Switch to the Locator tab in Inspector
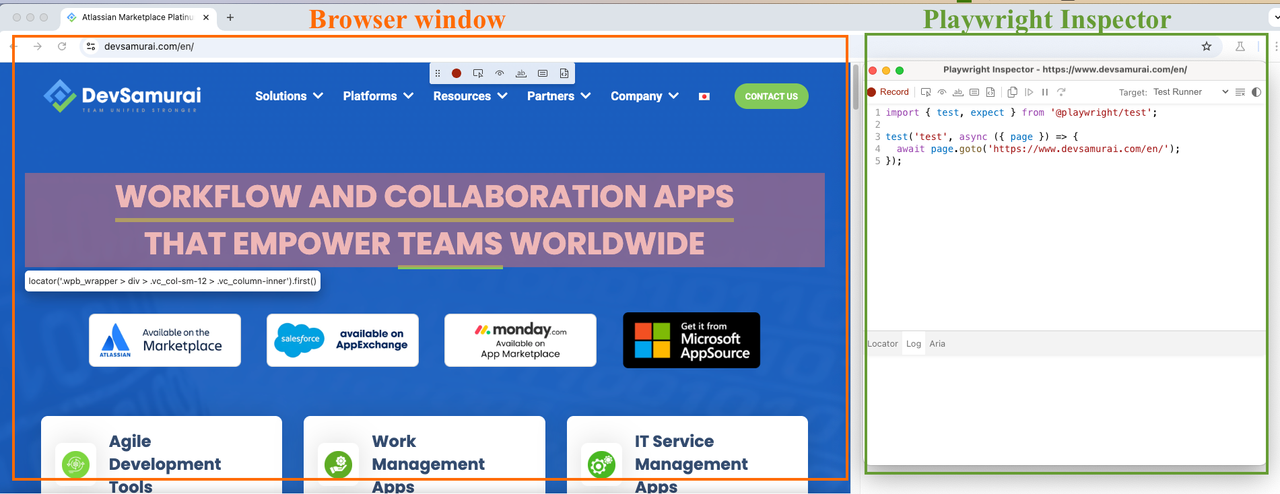 tap(882, 343)
